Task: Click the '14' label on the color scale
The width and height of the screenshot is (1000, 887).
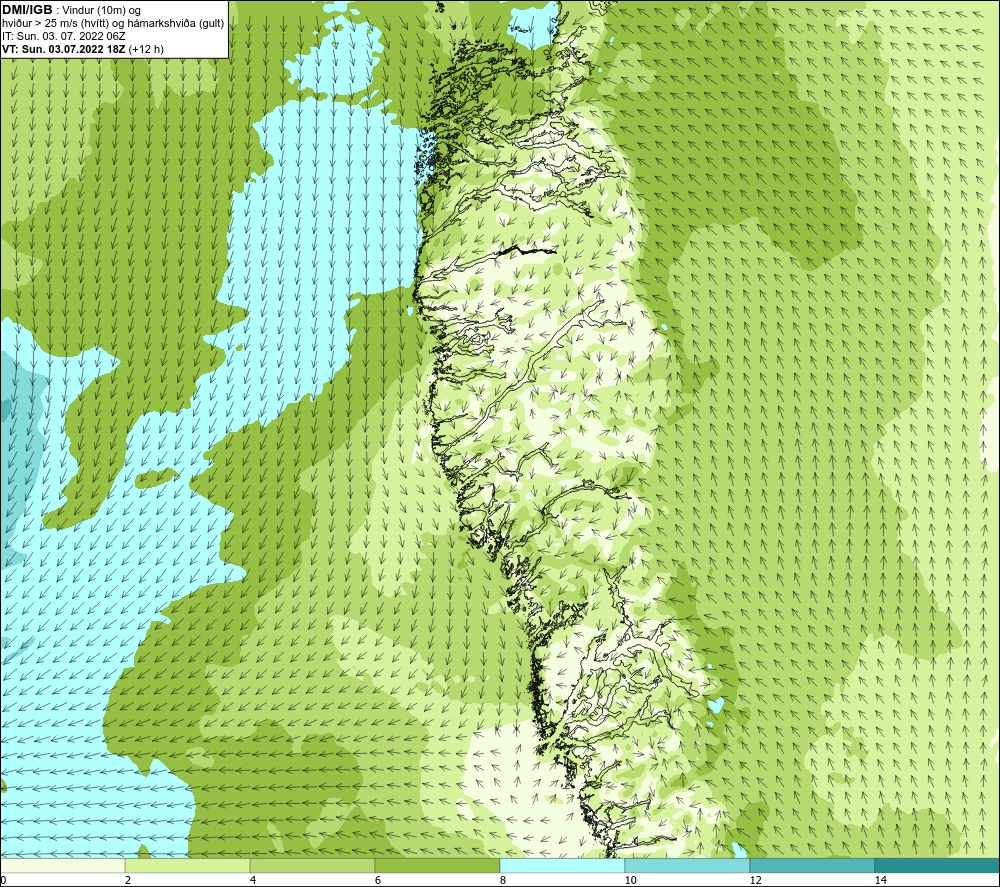Action: (x=880, y=880)
